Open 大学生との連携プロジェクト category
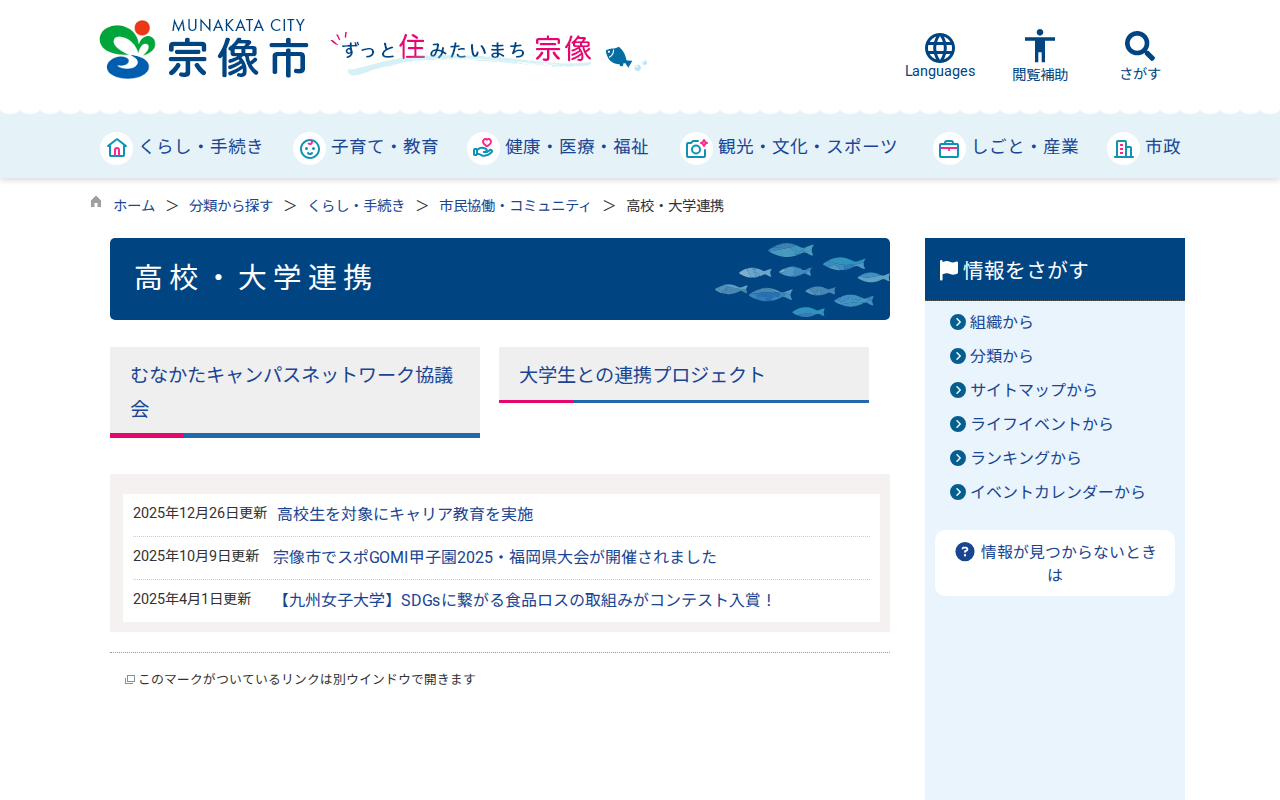Viewport: 1280px width, 800px height. pos(684,375)
